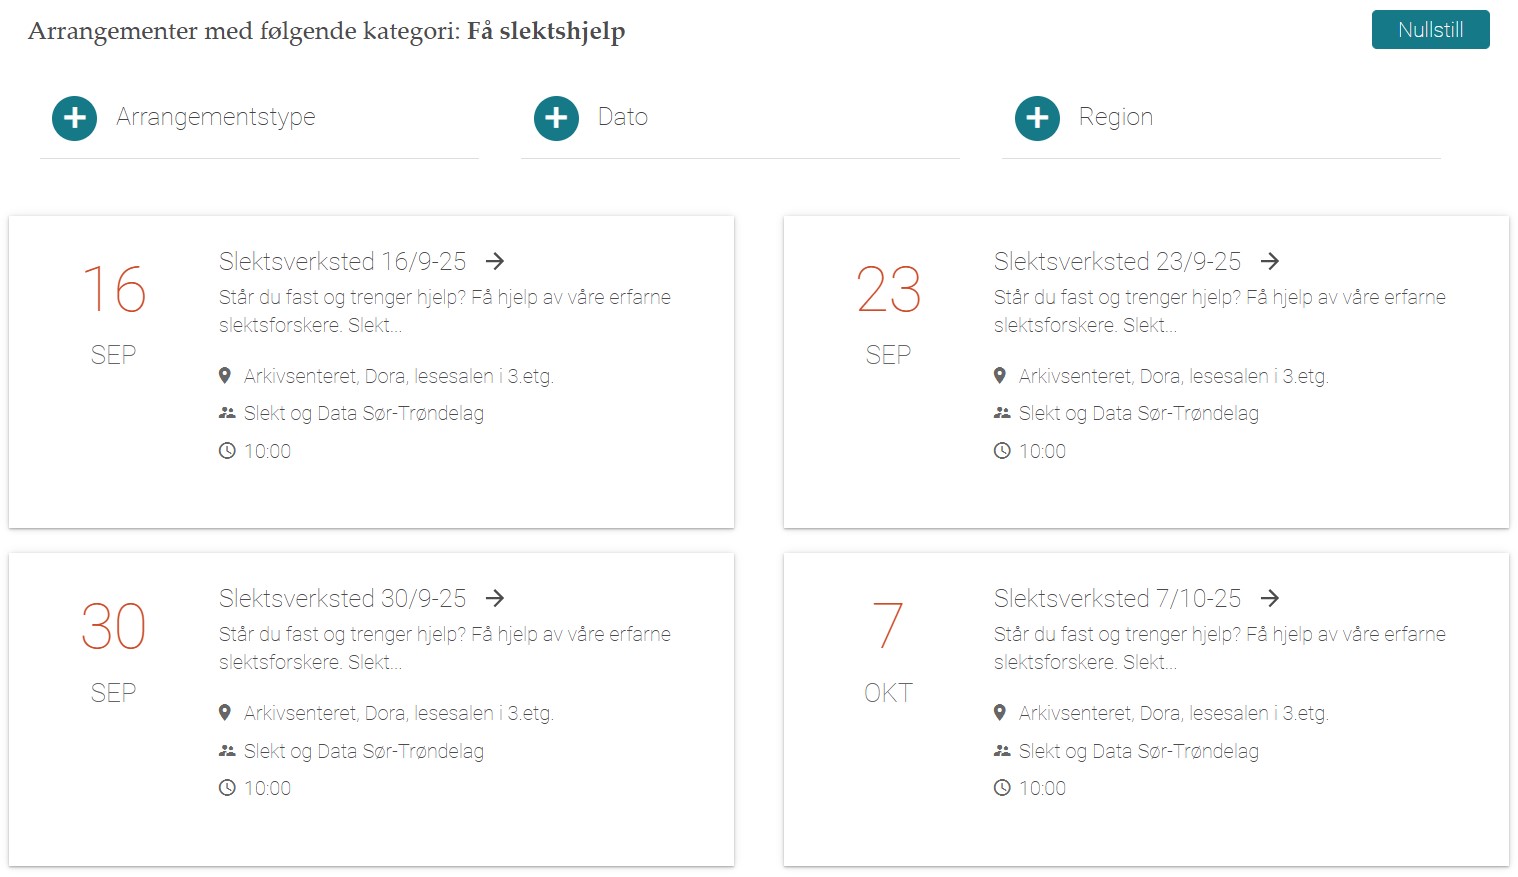Click arrow next to Slektsverksted 16/9-25
Image resolution: width=1518 pixels, height=877 pixels.
(495, 261)
